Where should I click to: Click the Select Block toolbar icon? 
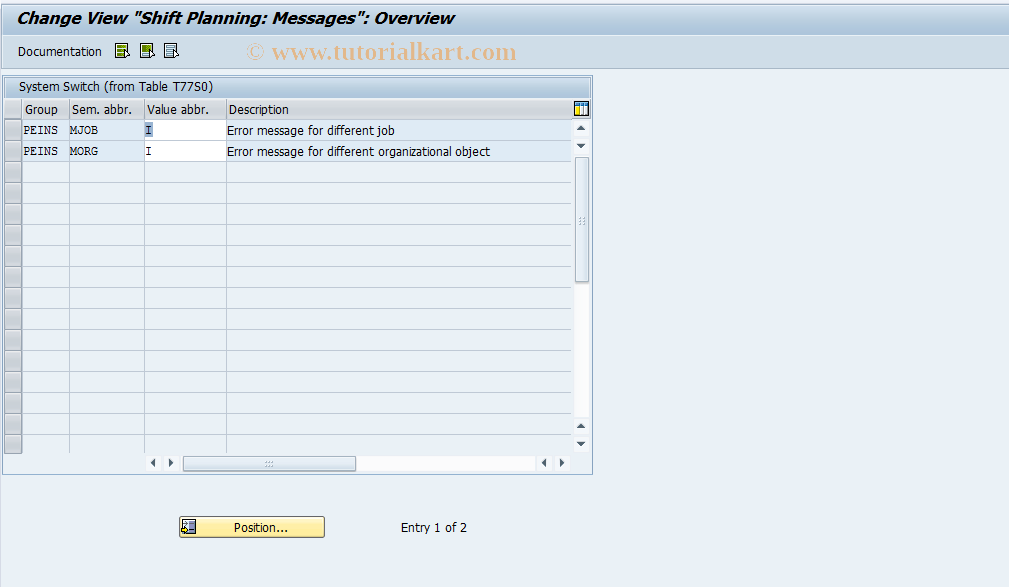(147, 51)
